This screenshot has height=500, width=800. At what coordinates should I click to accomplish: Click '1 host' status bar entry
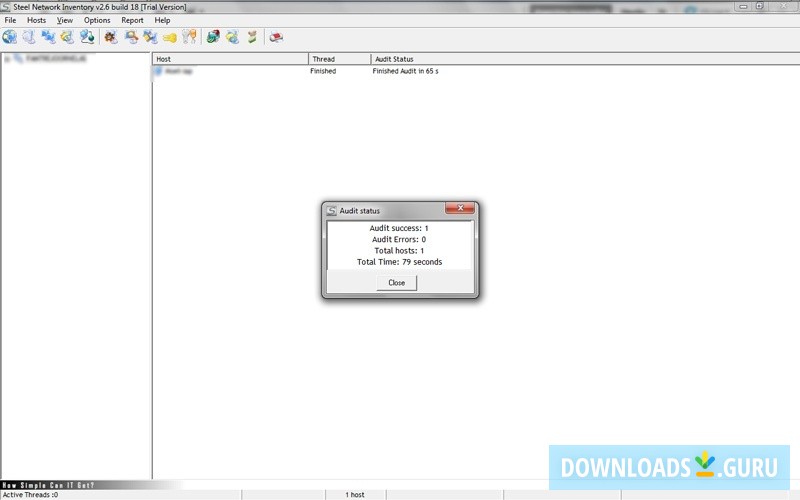point(355,495)
